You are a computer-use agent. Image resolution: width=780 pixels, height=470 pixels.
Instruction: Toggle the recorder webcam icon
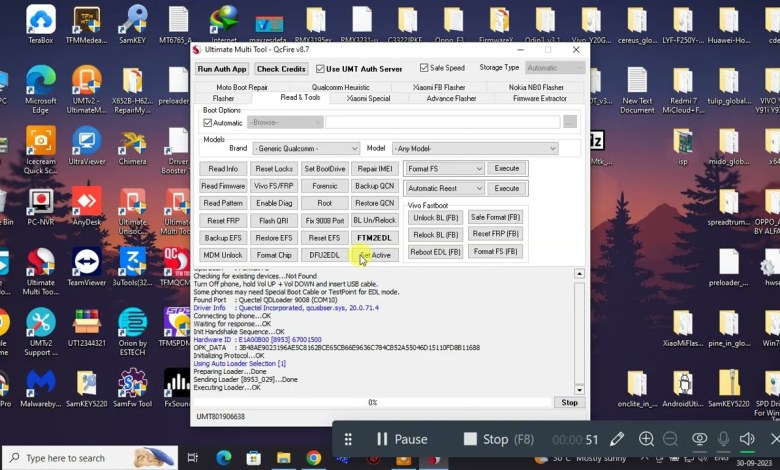coord(699,439)
